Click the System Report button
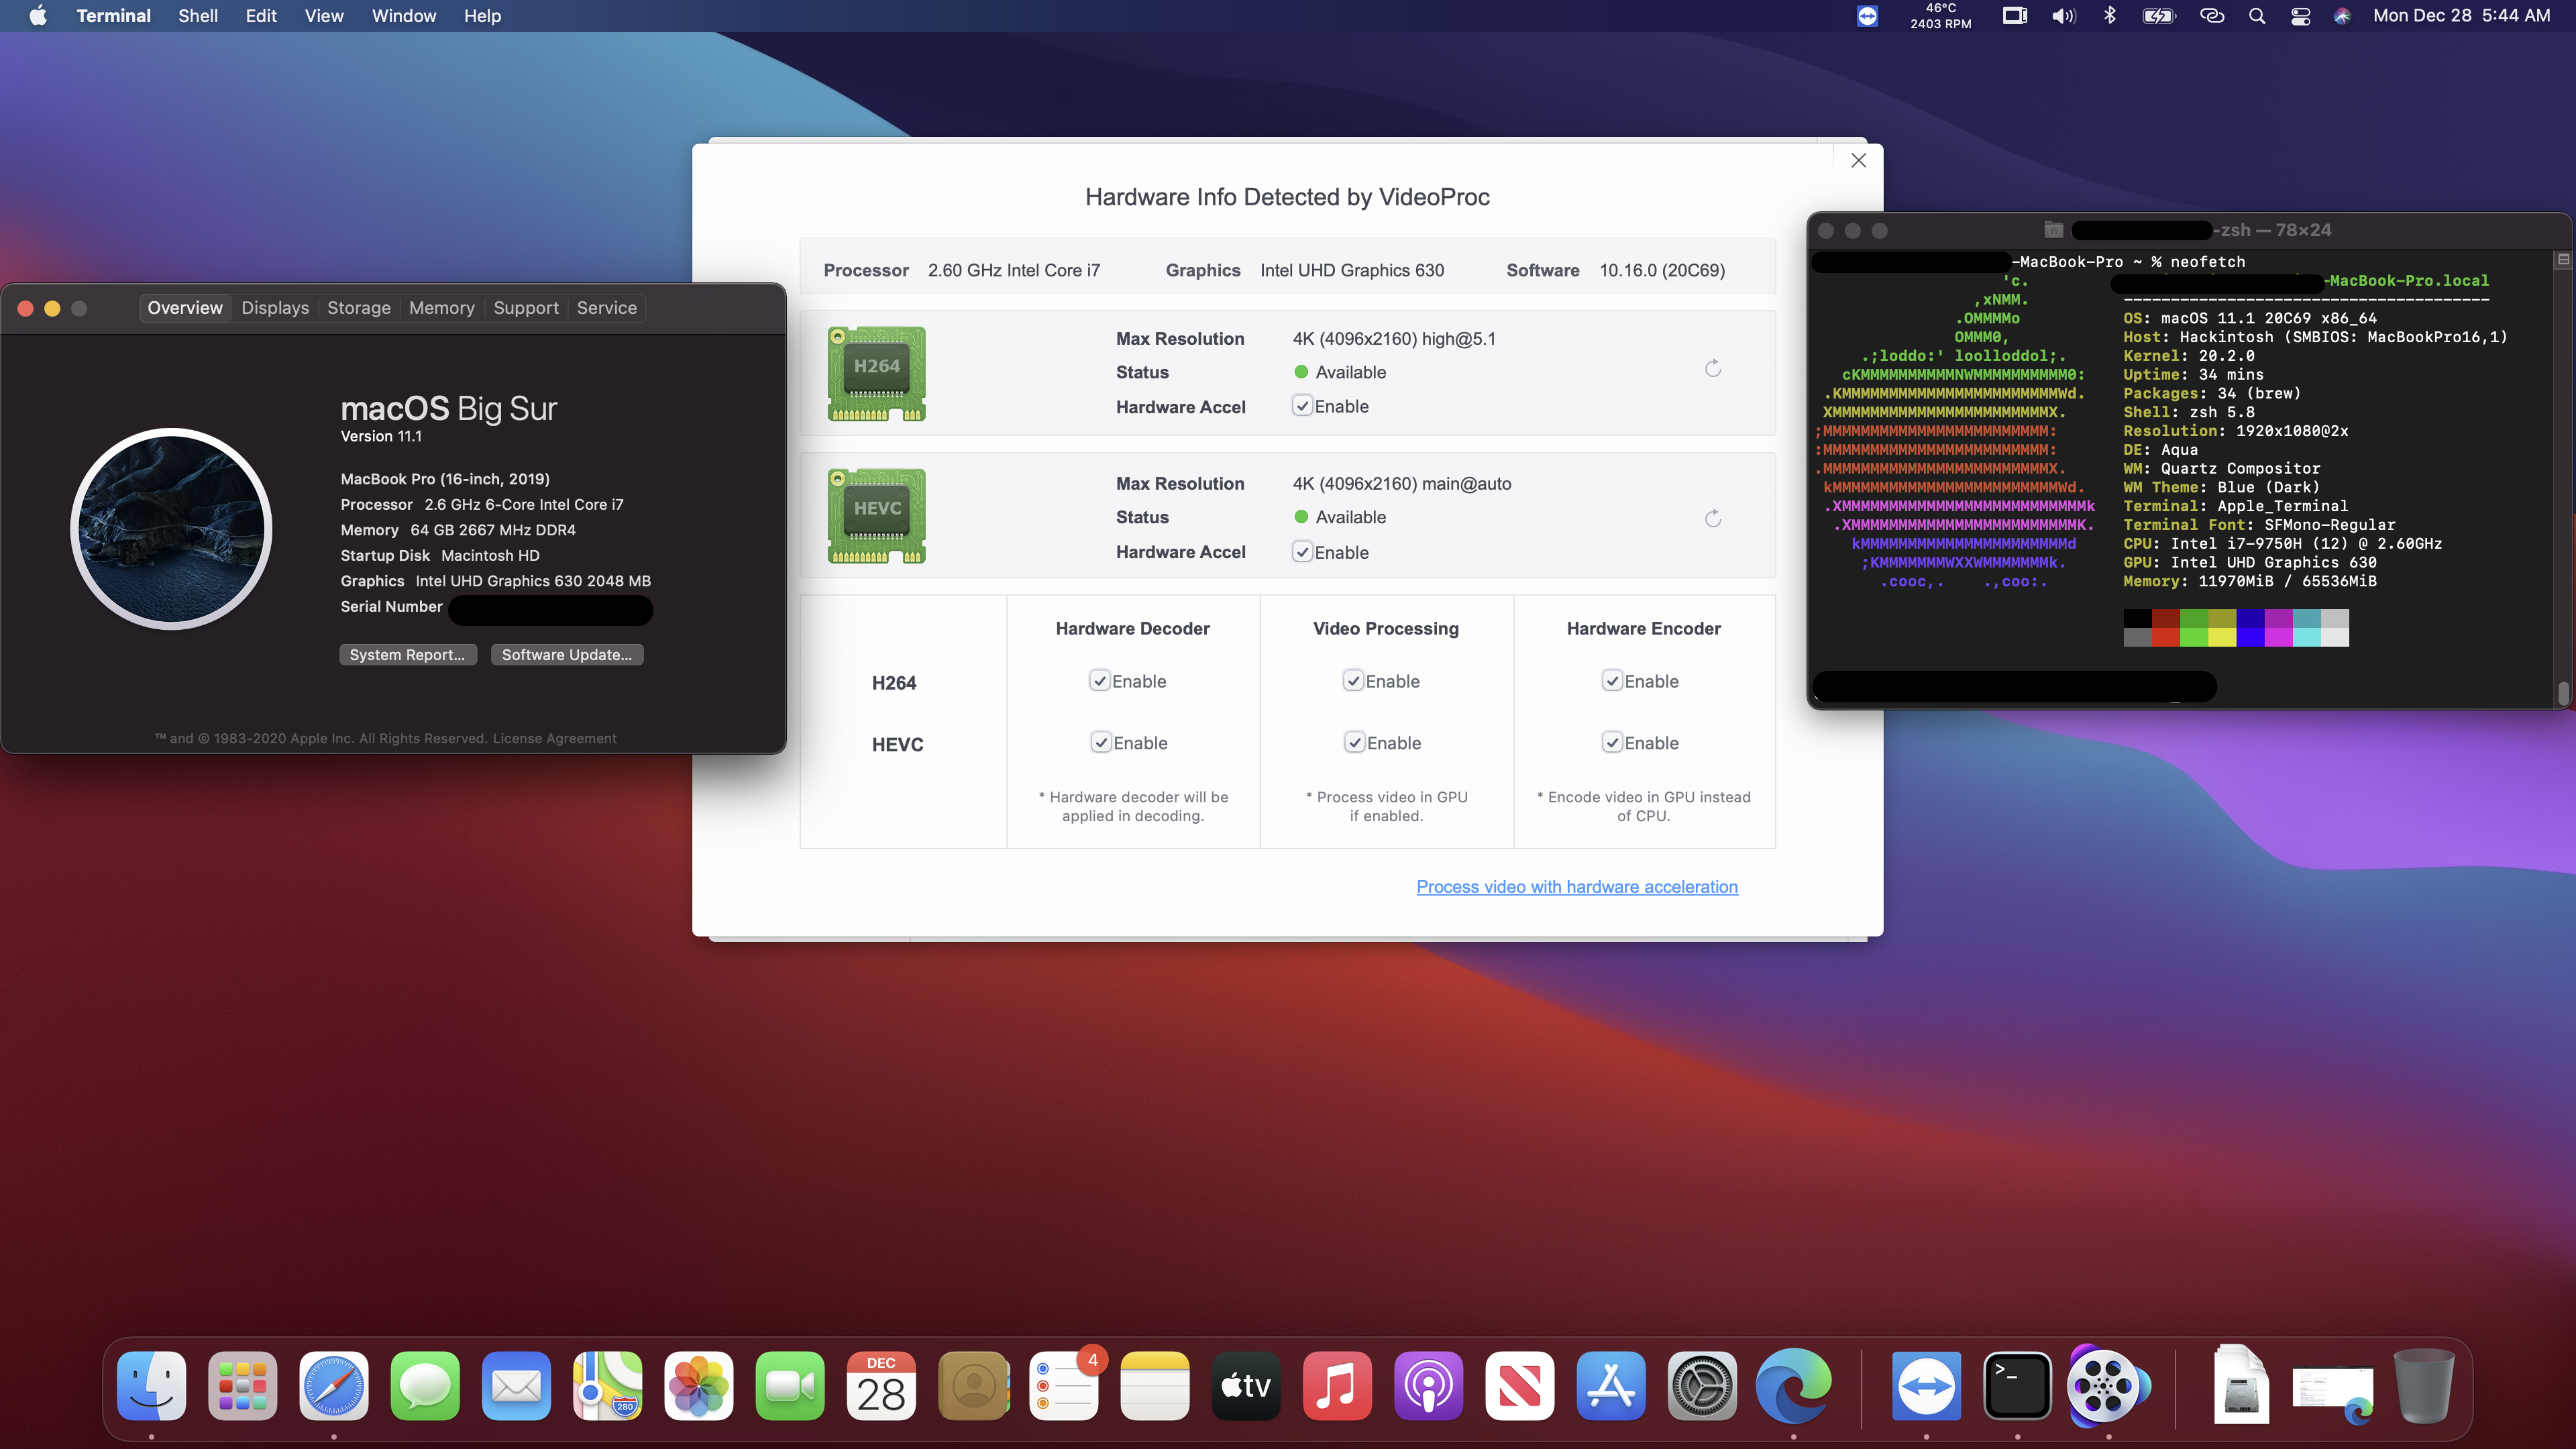The image size is (2576, 1449). click(x=407, y=655)
